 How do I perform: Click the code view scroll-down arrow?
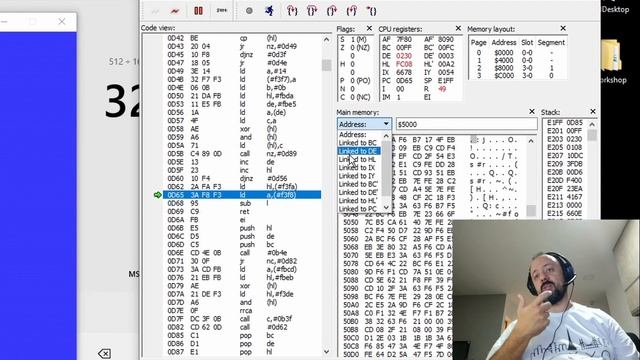coord(326,351)
